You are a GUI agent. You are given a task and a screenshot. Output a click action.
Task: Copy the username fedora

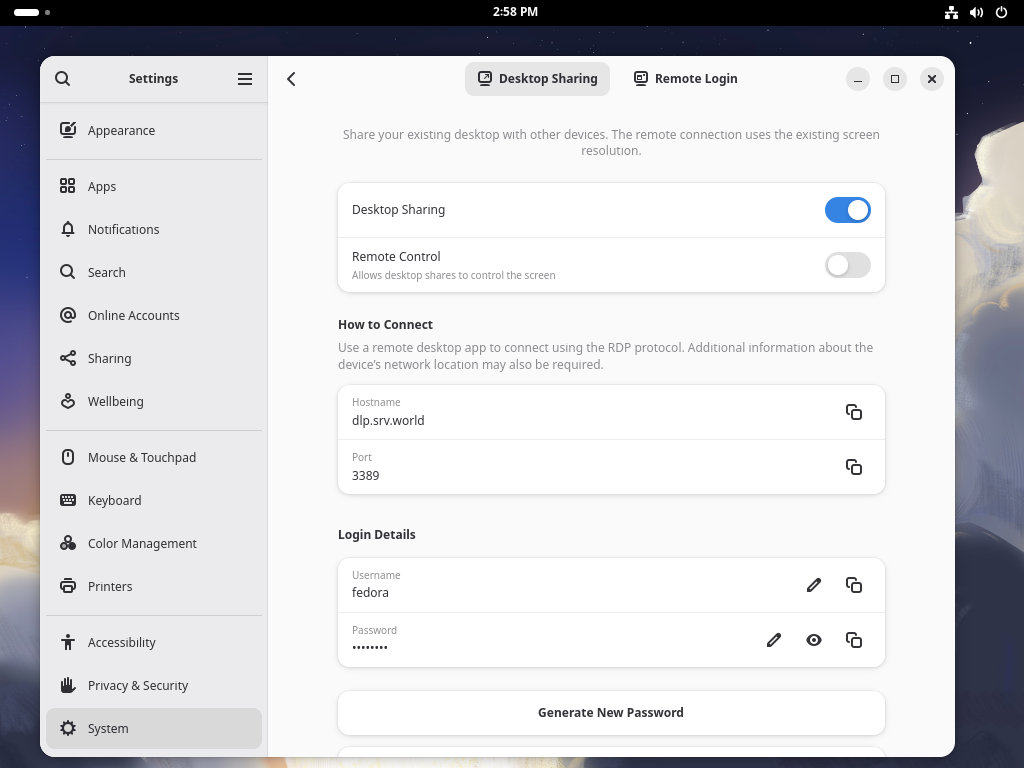[x=855, y=585]
